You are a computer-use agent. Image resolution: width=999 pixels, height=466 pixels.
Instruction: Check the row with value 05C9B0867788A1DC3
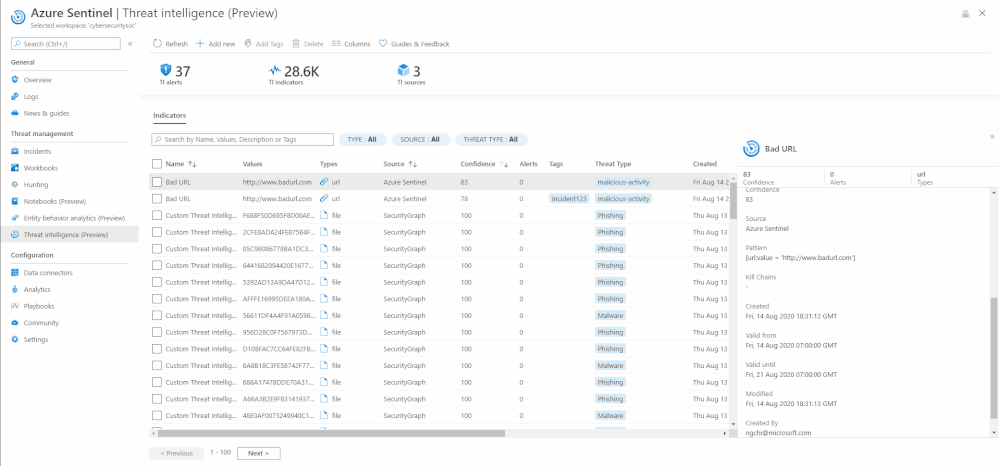click(157, 249)
